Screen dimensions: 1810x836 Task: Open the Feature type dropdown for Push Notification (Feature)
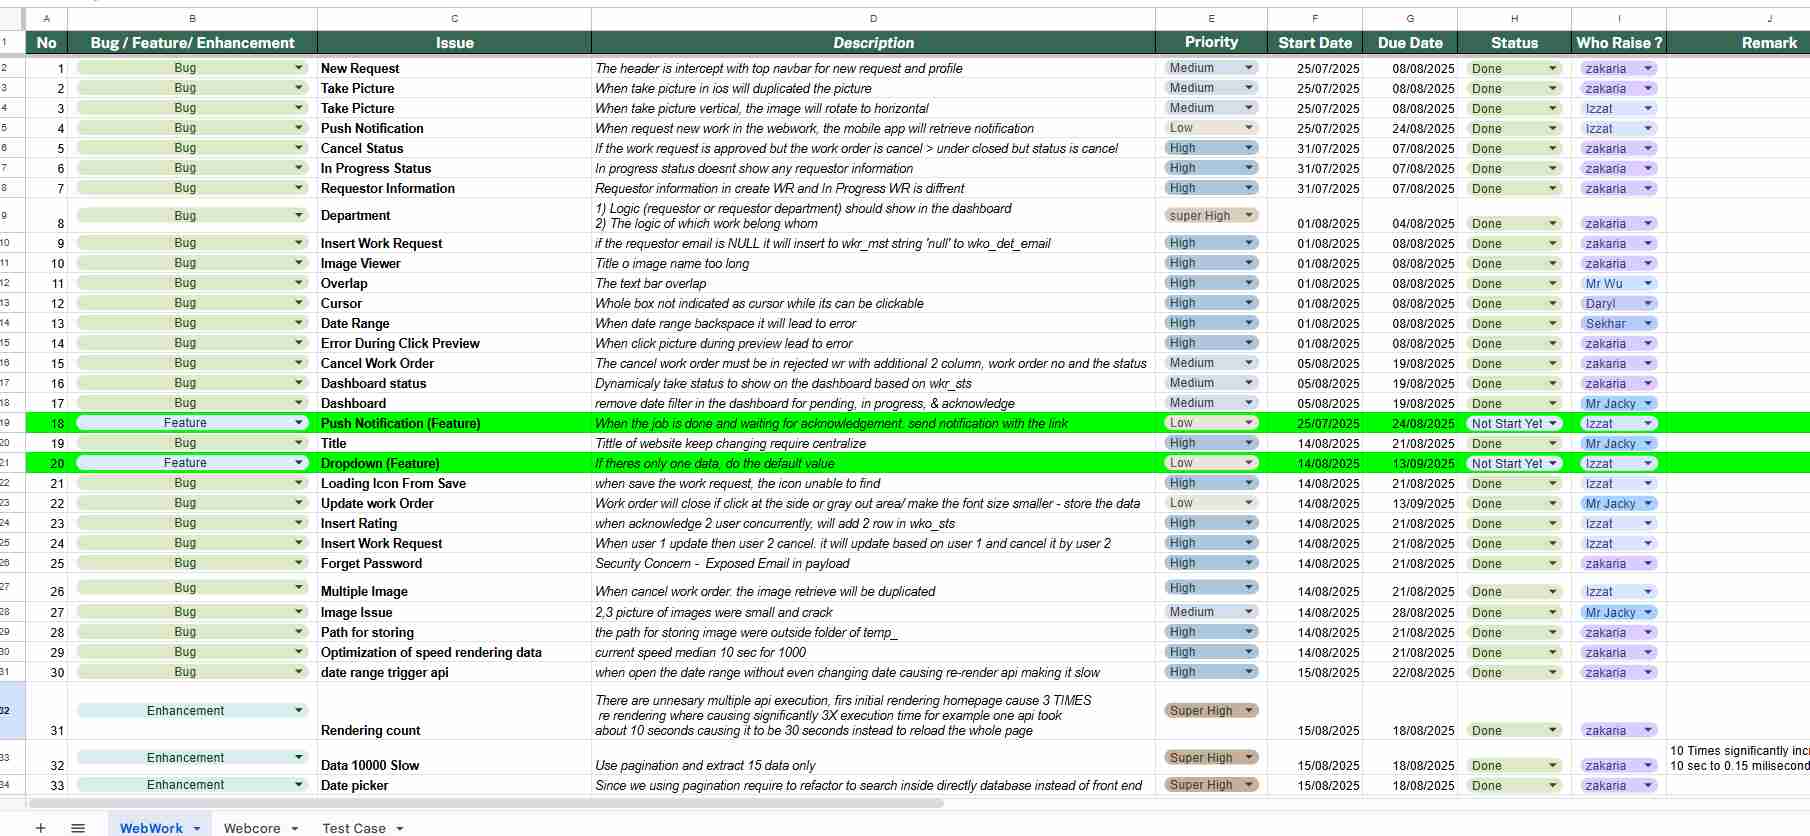(x=298, y=423)
